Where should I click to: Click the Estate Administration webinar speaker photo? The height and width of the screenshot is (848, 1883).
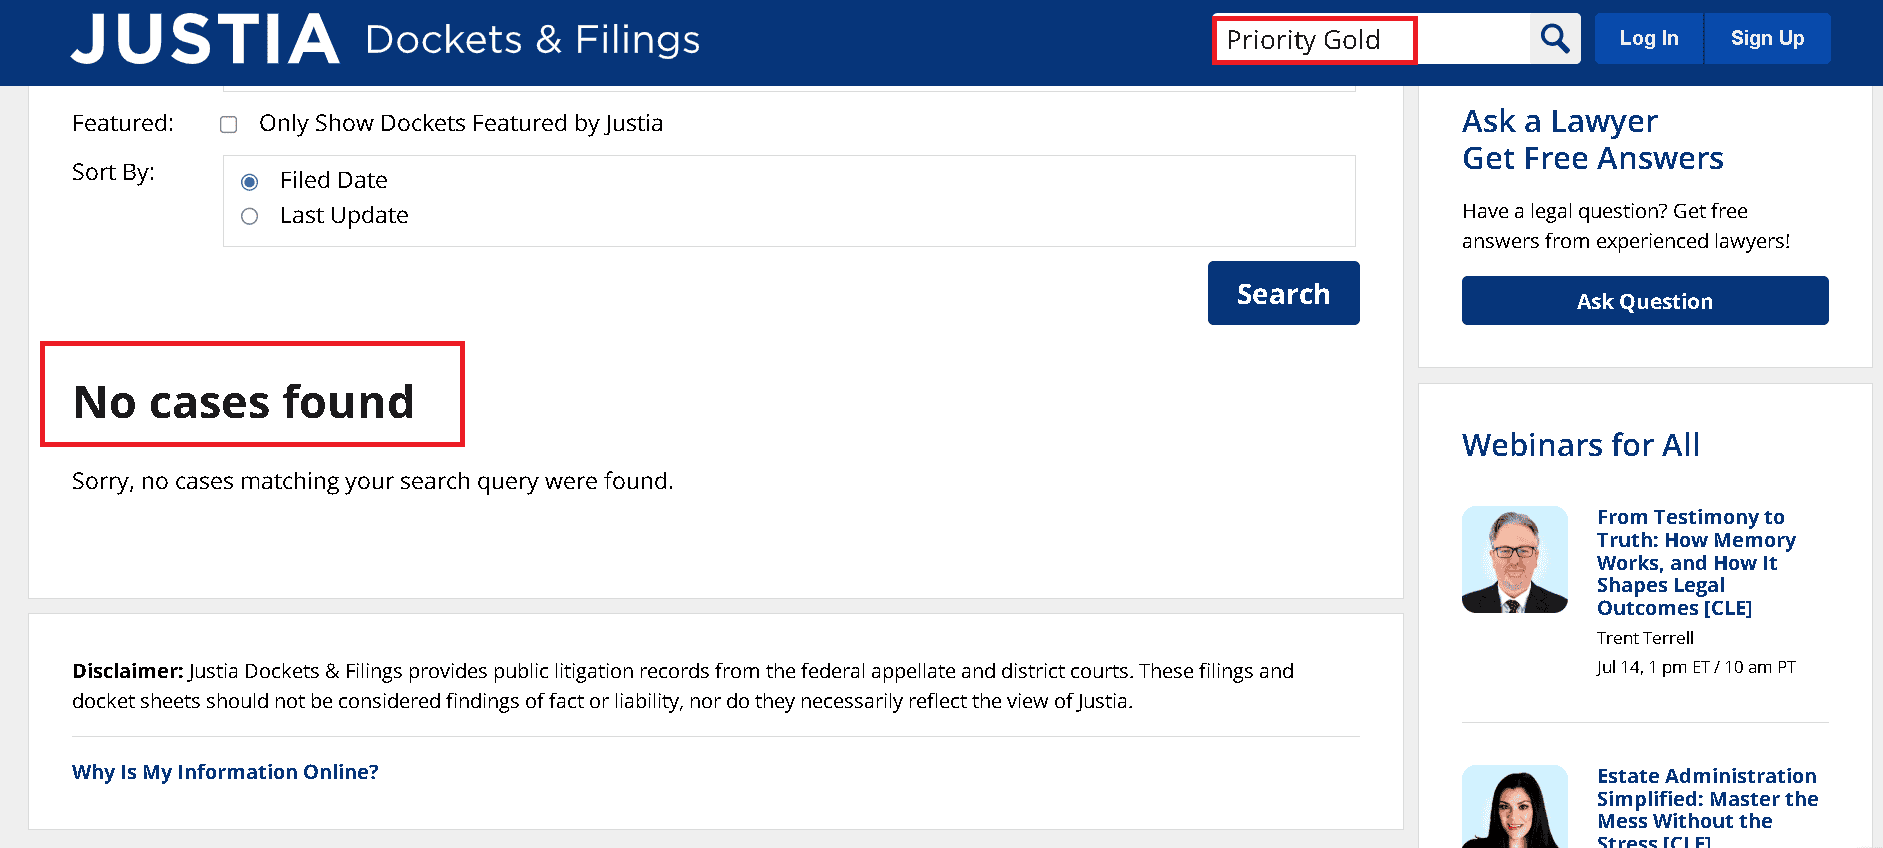click(x=1515, y=807)
